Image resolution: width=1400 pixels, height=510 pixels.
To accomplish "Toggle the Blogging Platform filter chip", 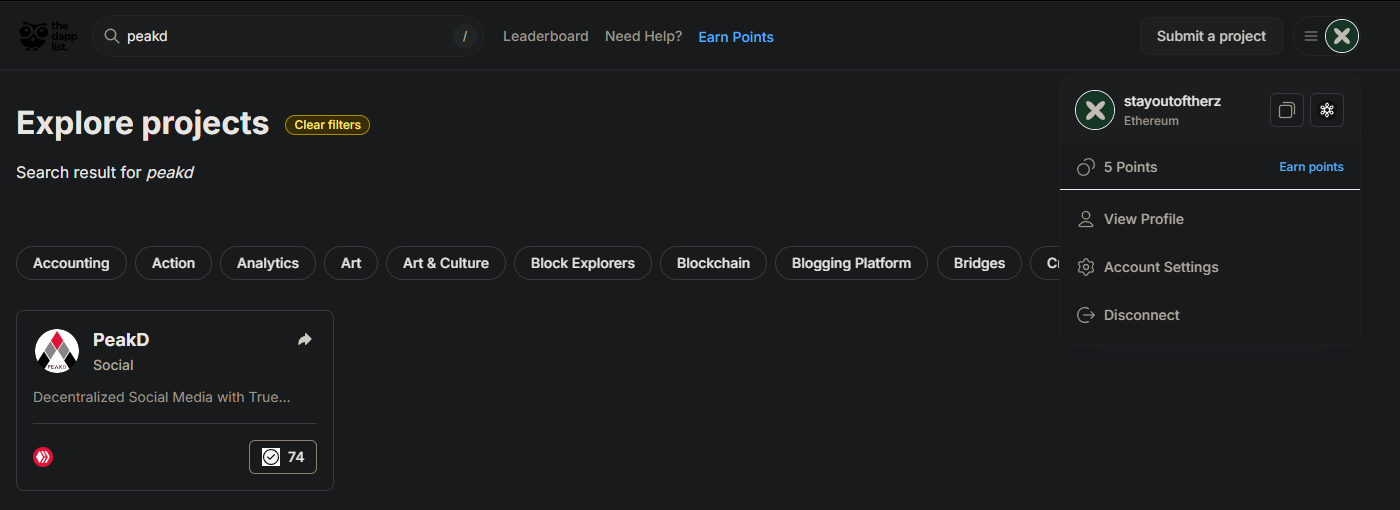I will click(x=851, y=263).
